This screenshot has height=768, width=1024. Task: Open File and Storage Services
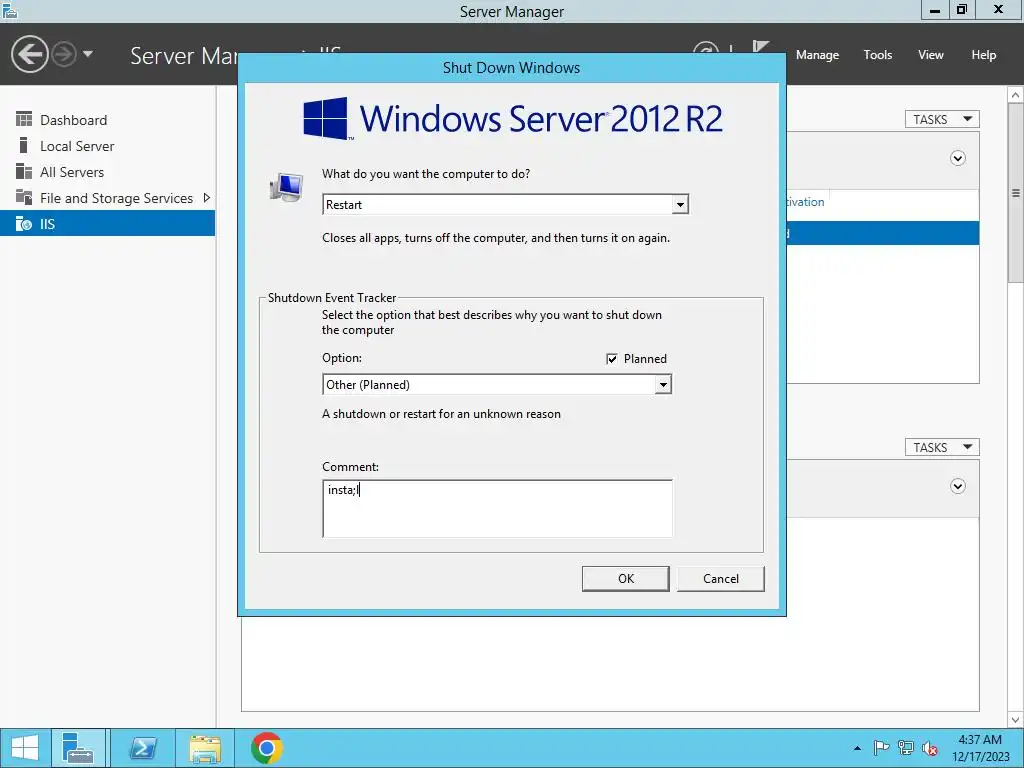click(x=116, y=199)
